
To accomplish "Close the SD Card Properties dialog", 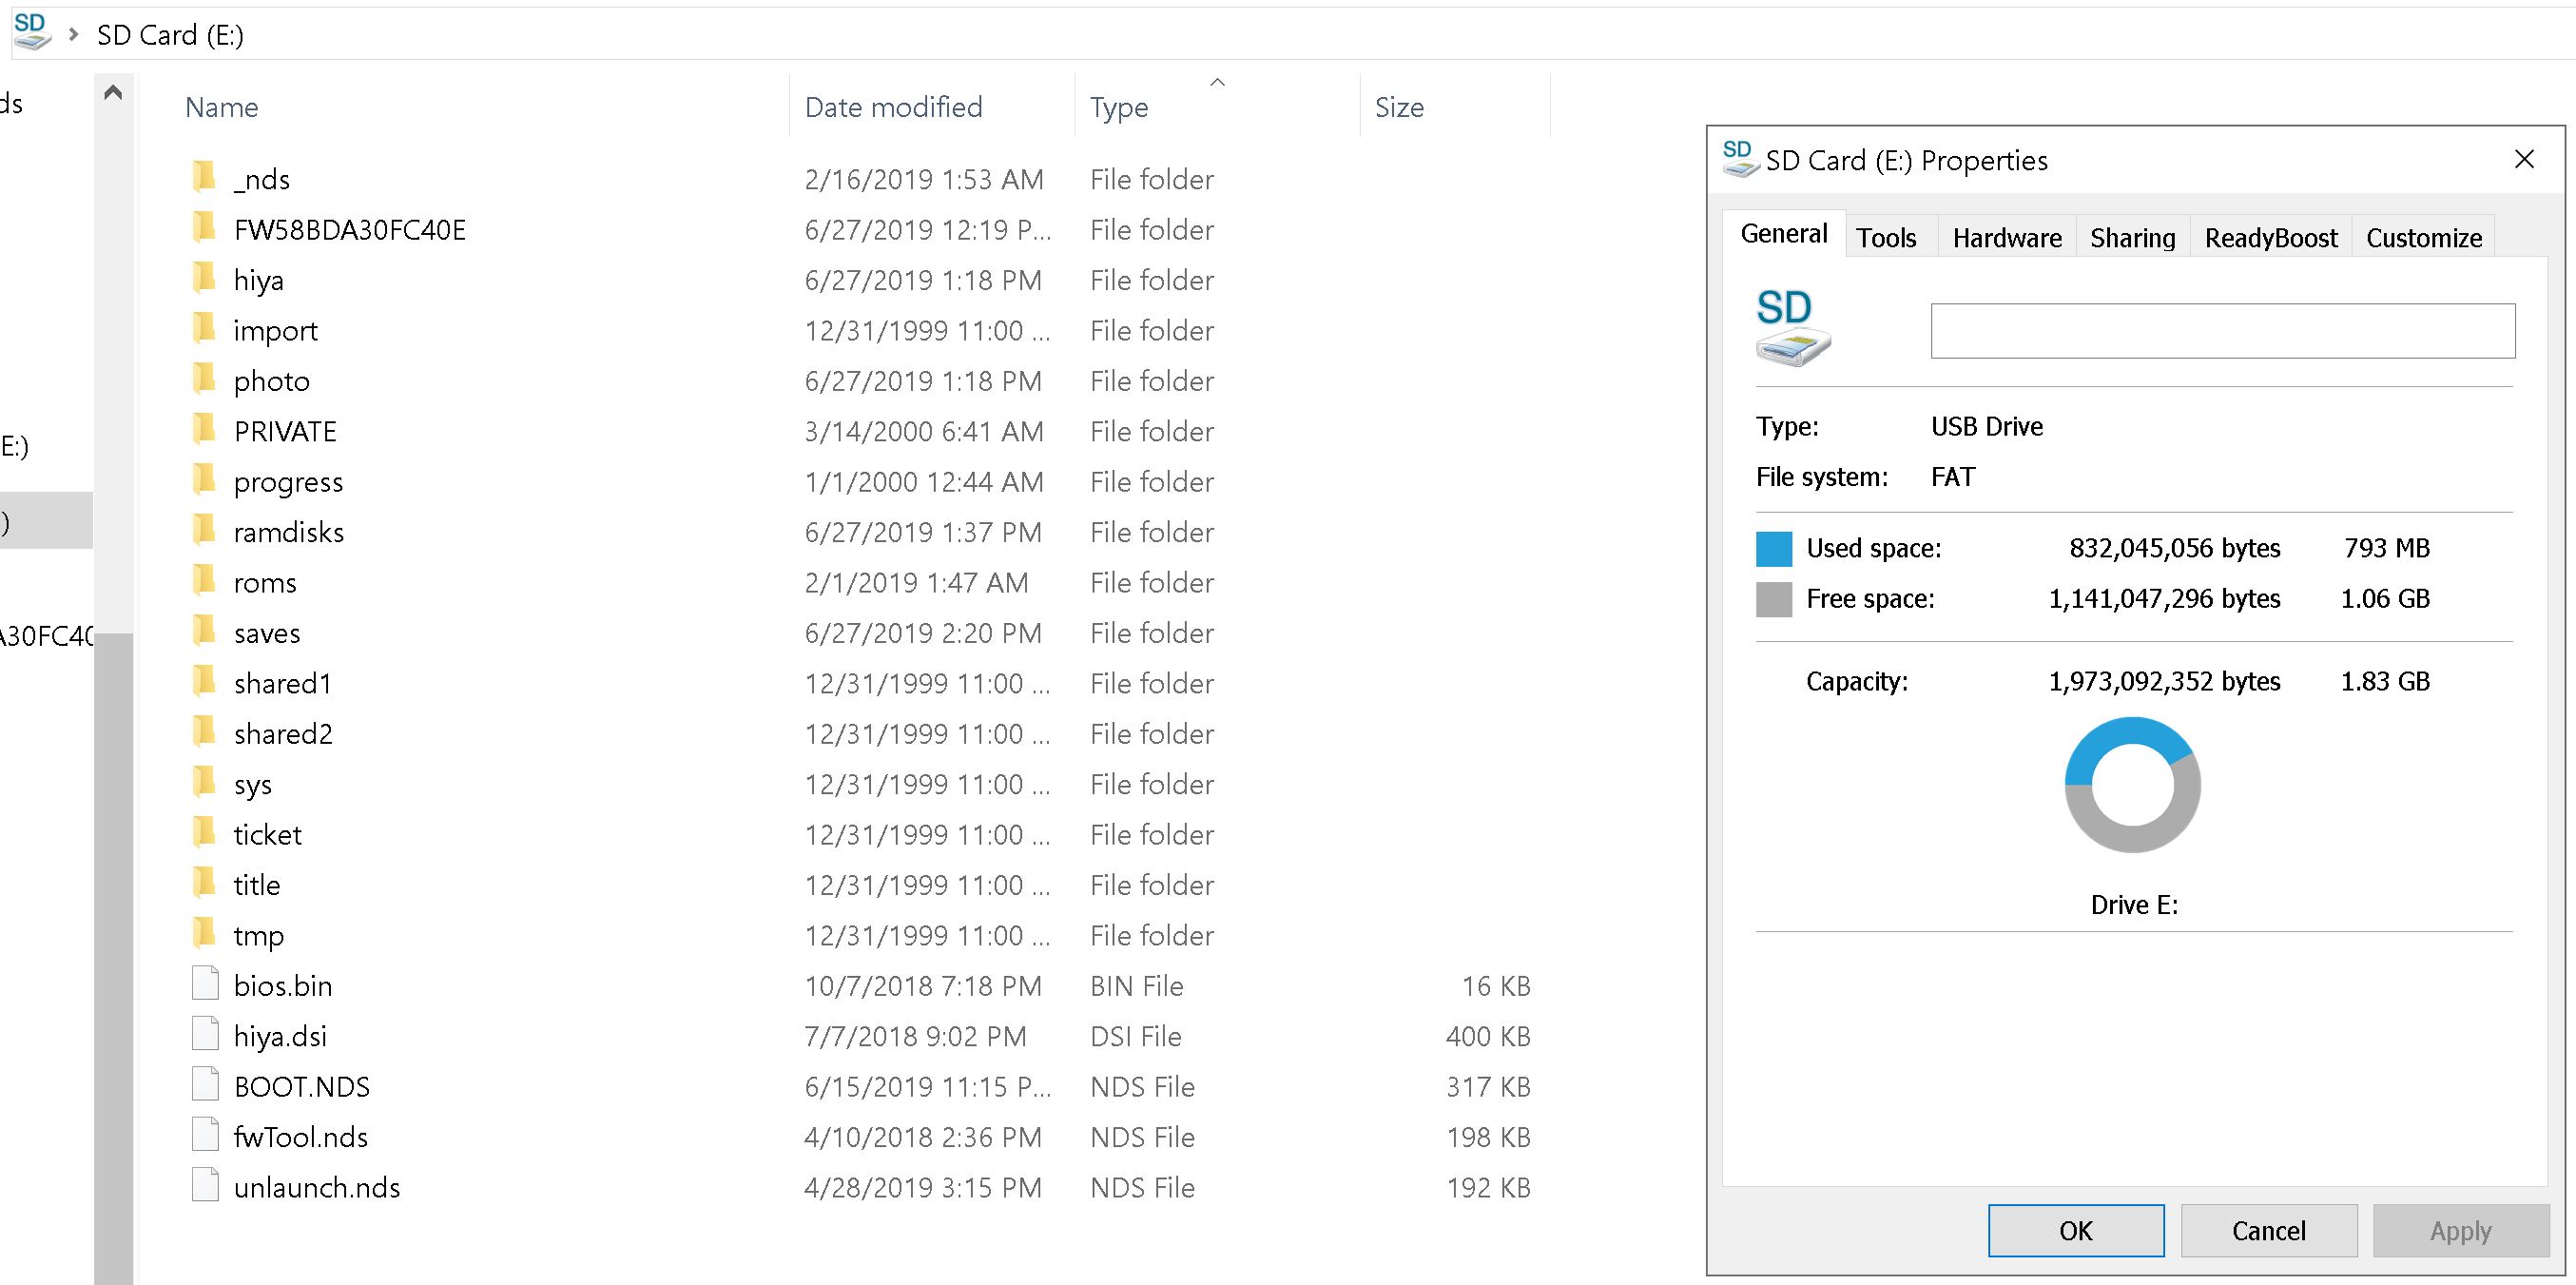I will [x=2524, y=159].
